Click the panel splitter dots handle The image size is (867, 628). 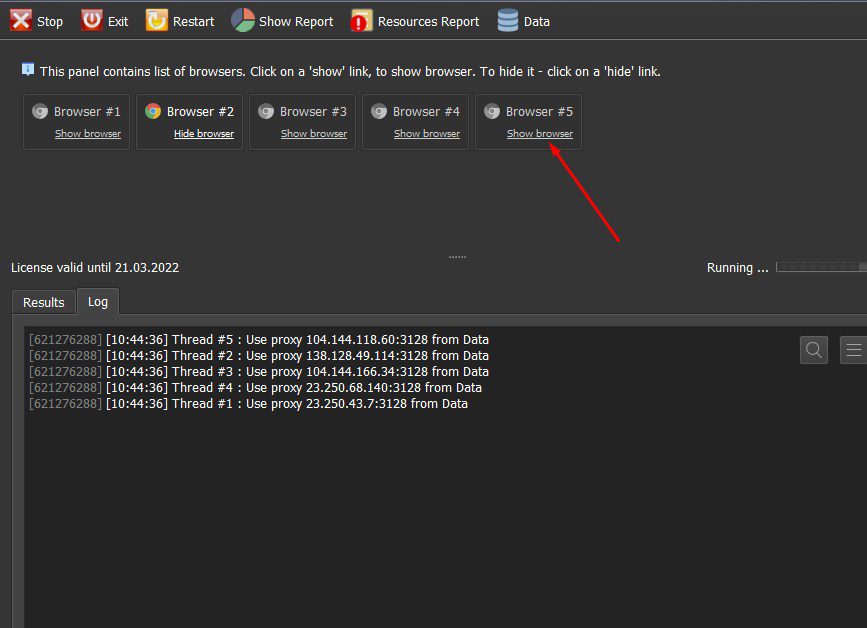pos(457,257)
